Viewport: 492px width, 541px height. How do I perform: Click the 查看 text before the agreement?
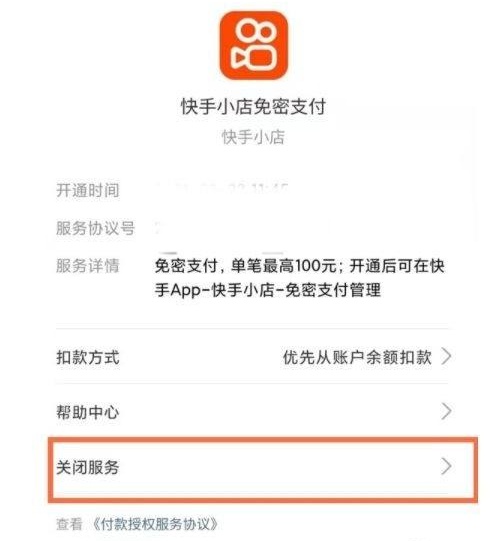(69, 524)
